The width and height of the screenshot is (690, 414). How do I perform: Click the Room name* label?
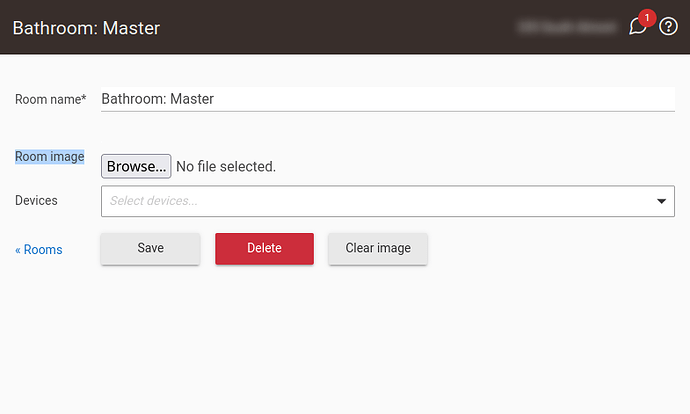pos(51,99)
